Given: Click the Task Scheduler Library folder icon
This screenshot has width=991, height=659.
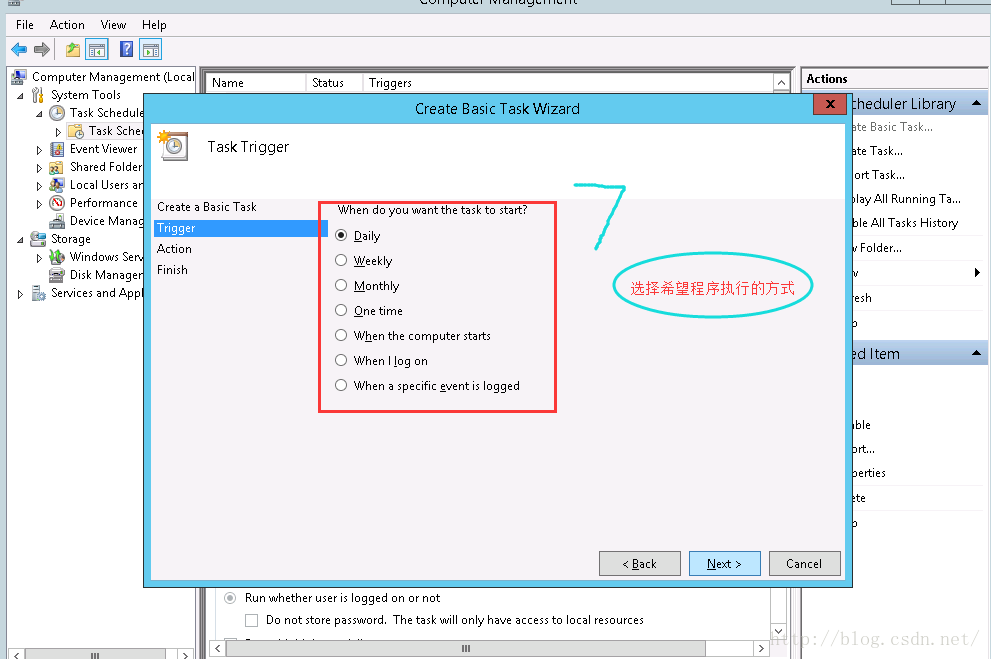Looking at the screenshot, I should click(76, 131).
